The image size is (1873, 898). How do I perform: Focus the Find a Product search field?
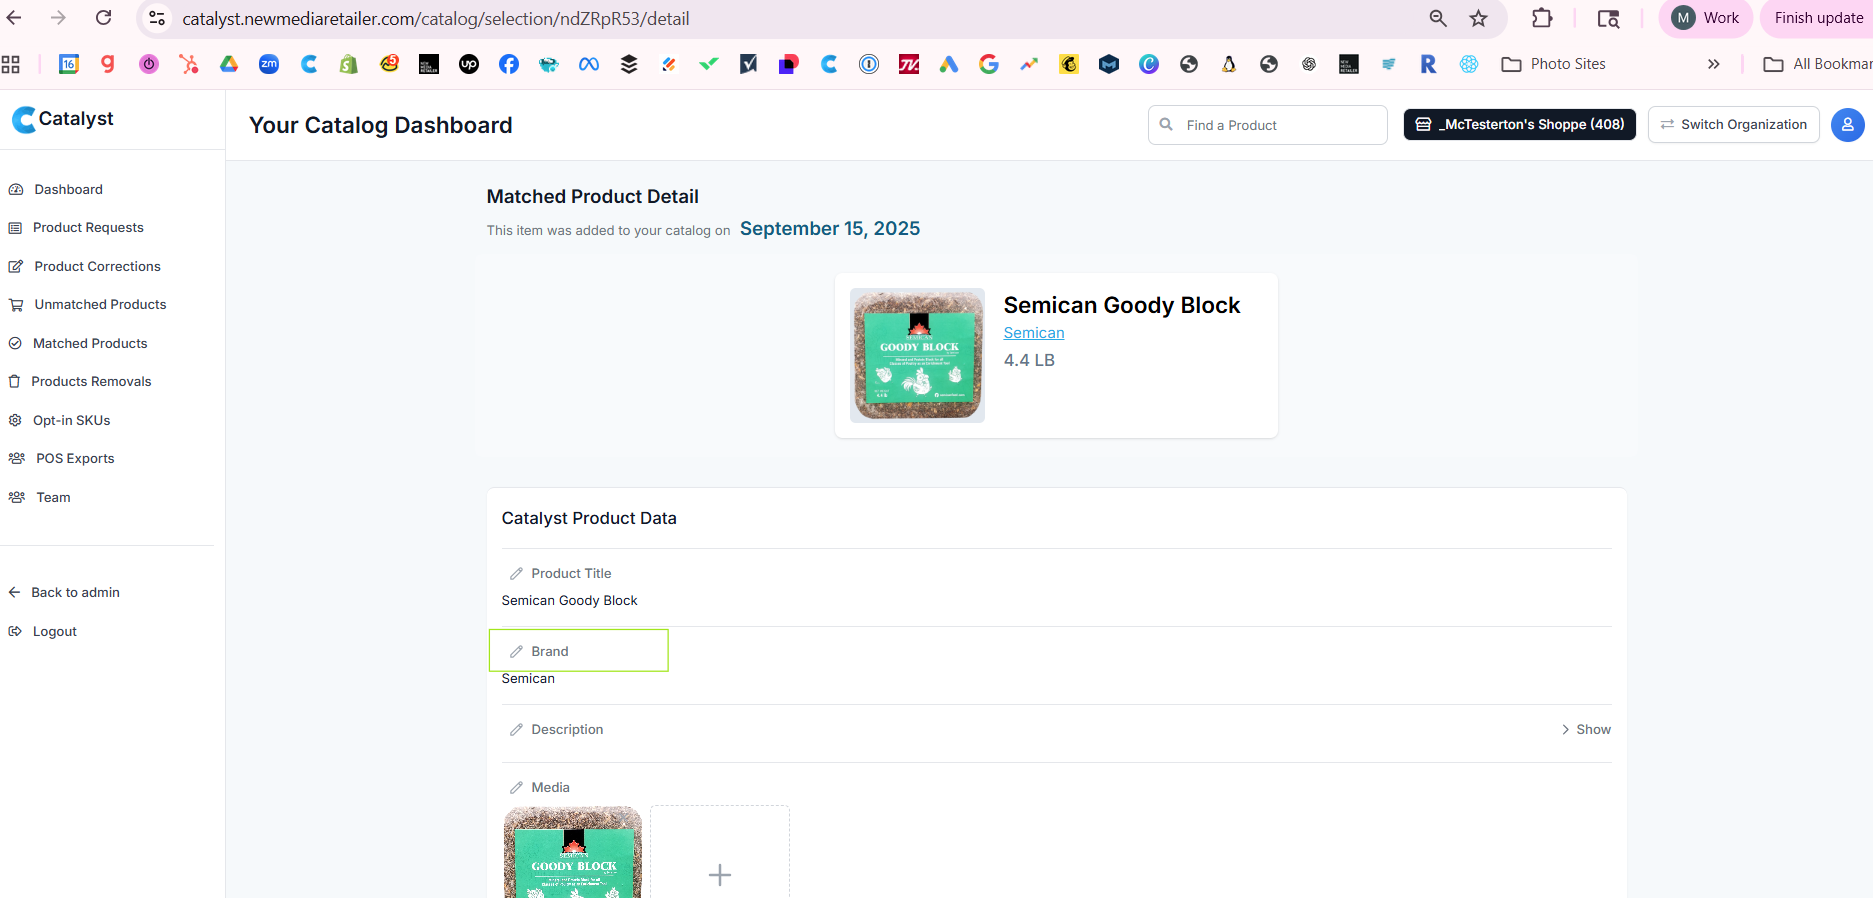pyautogui.click(x=1267, y=125)
